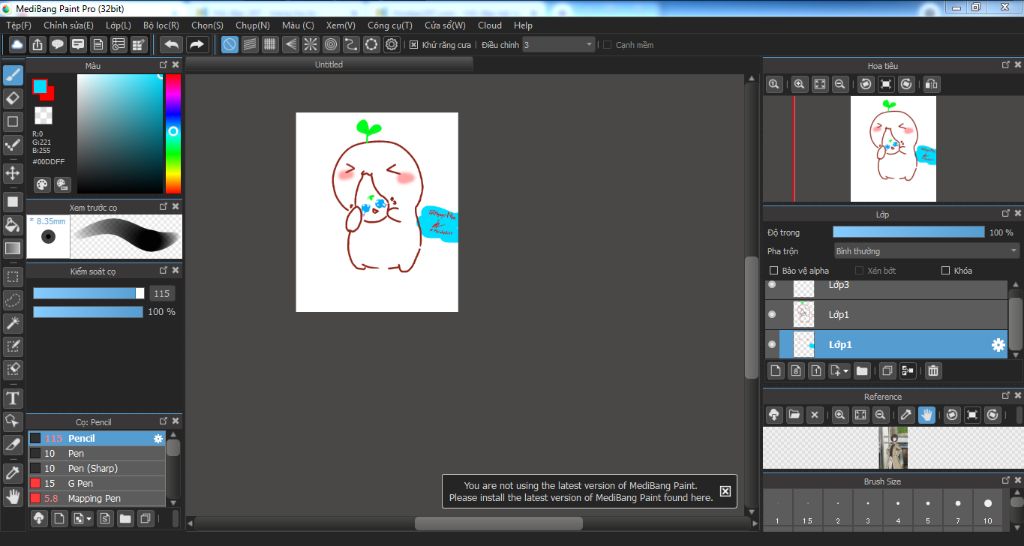This screenshot has width=1024, height=546.
Task: Create new layer in Layer panel
Action: 775,371
